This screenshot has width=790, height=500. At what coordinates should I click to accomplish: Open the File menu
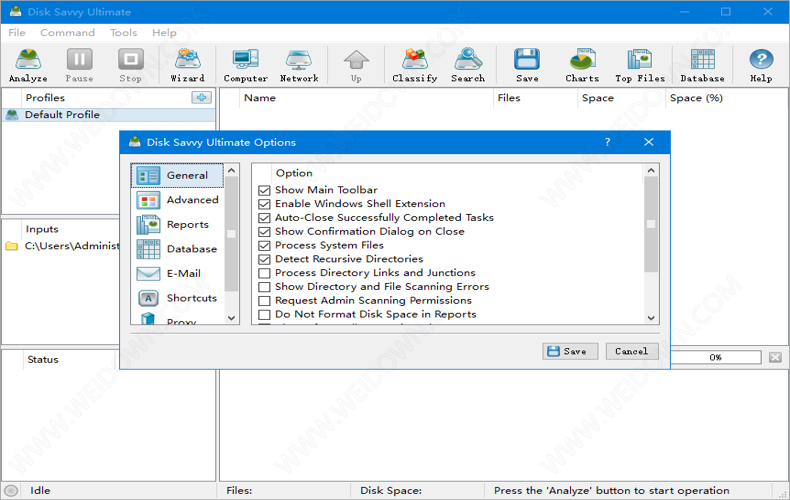pyautogui.click(x=17, y=33)
